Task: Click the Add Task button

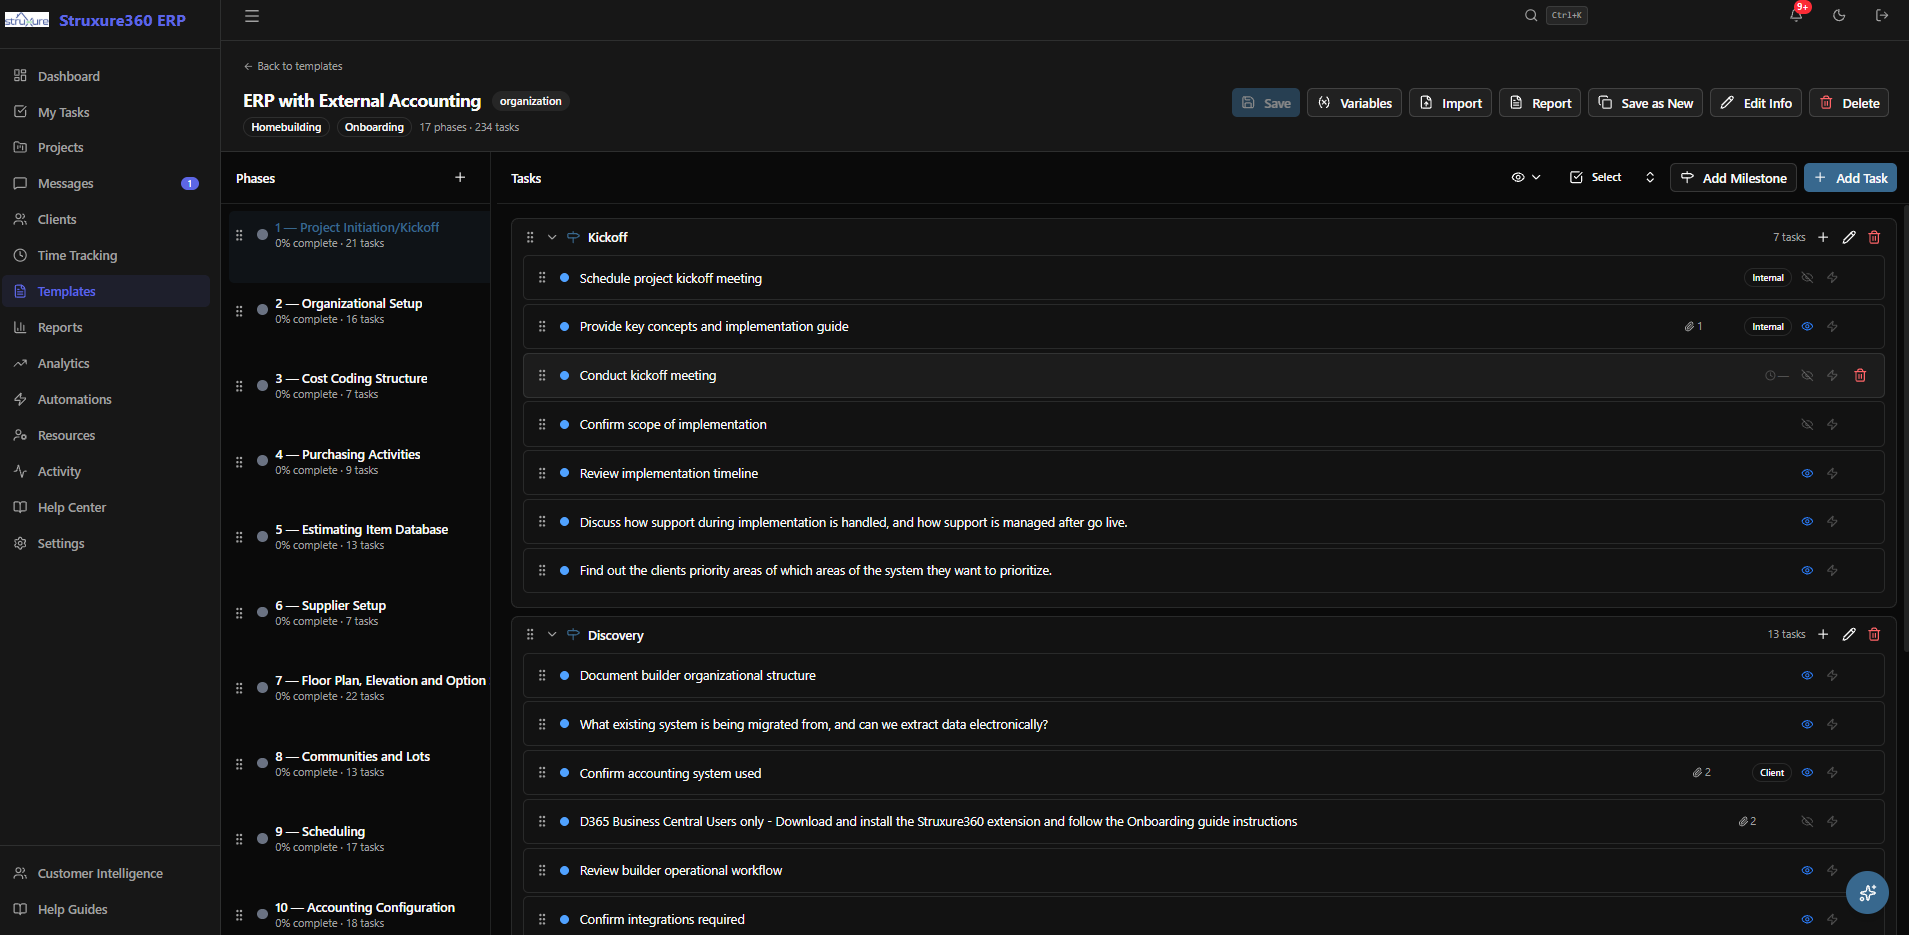Action: pyautogui.click(x=1850, y=178)
